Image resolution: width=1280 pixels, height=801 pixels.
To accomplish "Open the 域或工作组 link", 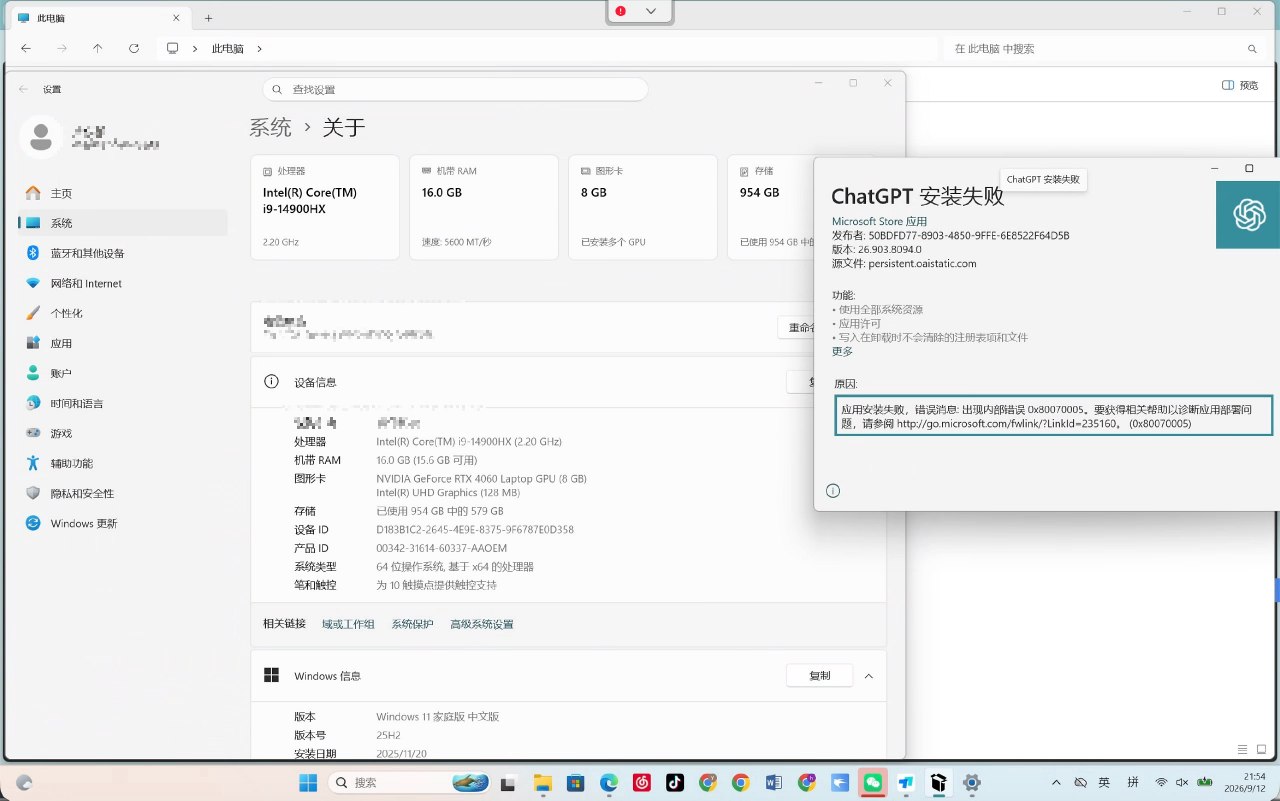I will (348, 624).
